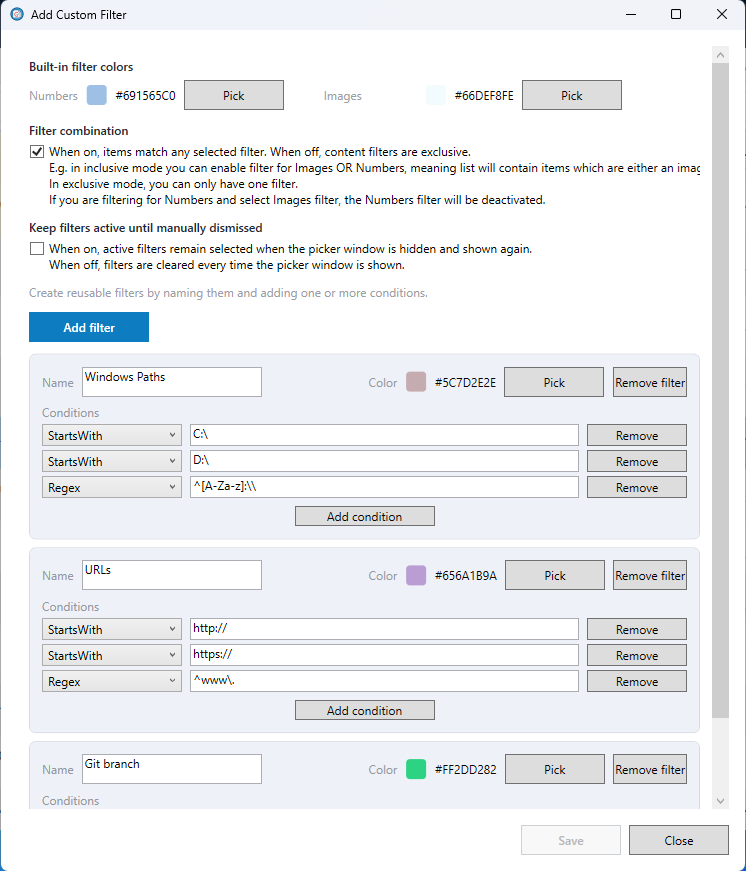Remove the URLs filter entirely
Viewport: 746px width, 871px height.
[649, 575]
